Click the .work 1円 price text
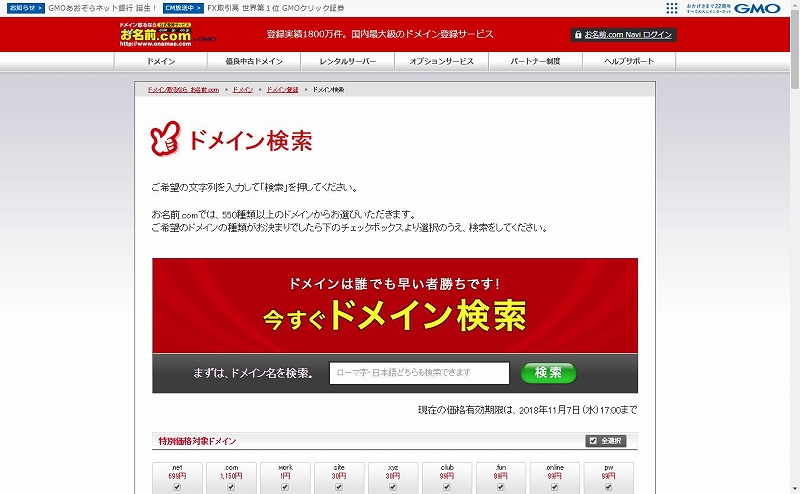Image resolution: width=800 pixels, height=494 pixels. [285, 476]
